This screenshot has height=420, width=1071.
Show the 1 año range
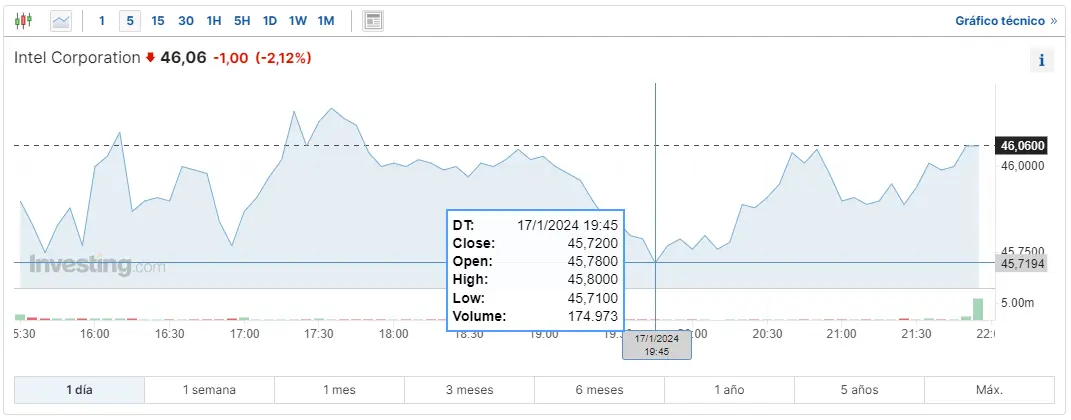(729, 390)
